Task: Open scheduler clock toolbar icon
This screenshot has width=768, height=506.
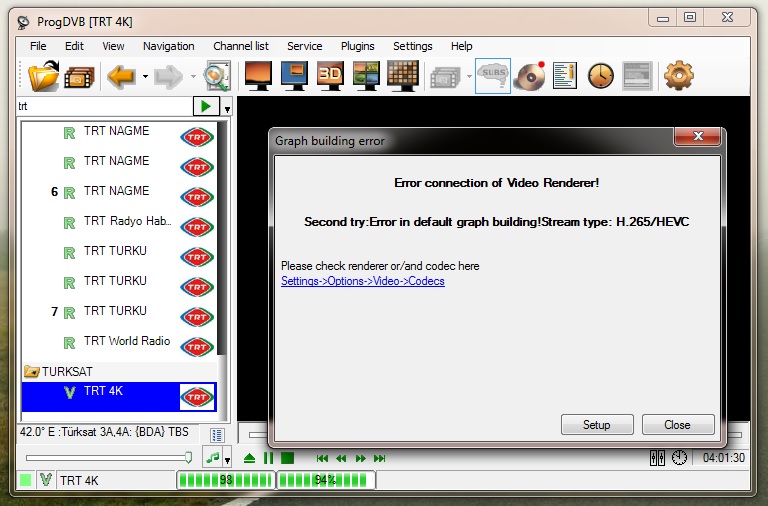Action: click(600, 76)
